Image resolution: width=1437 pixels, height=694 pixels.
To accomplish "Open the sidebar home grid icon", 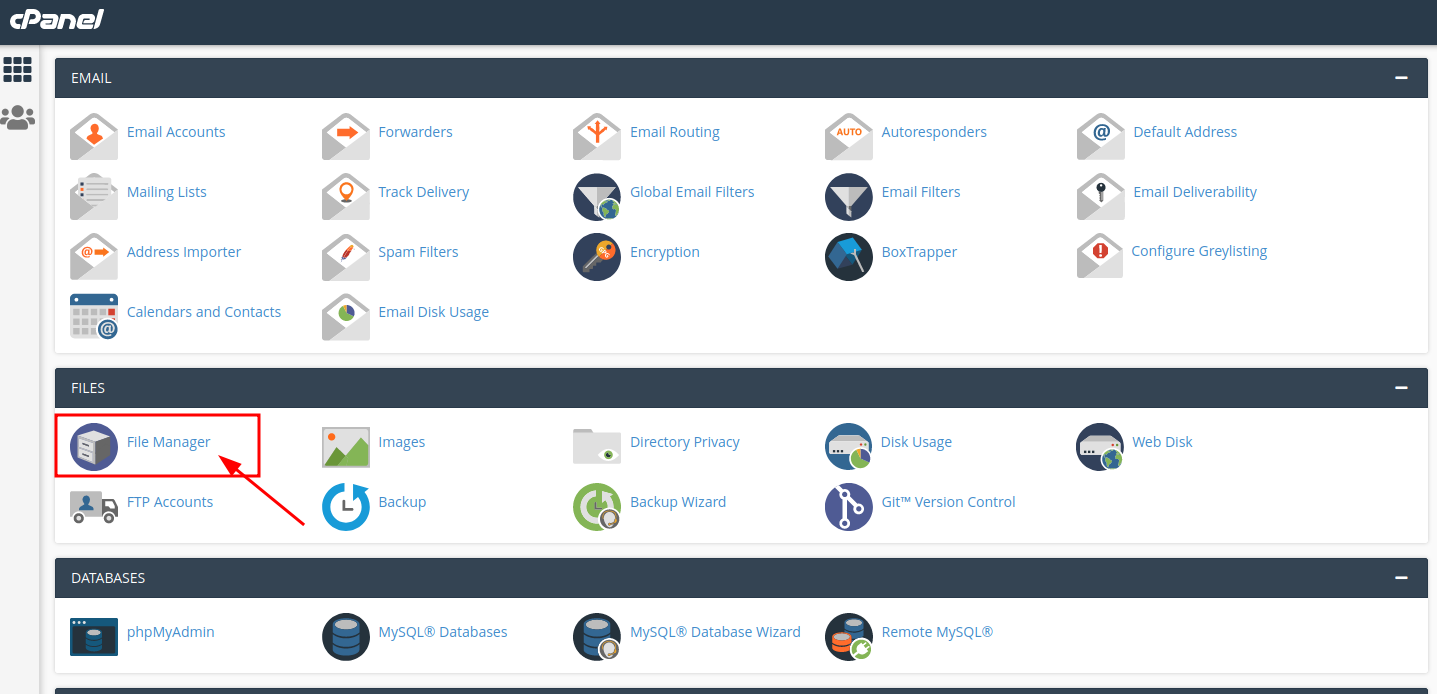I will coord(18,69).
